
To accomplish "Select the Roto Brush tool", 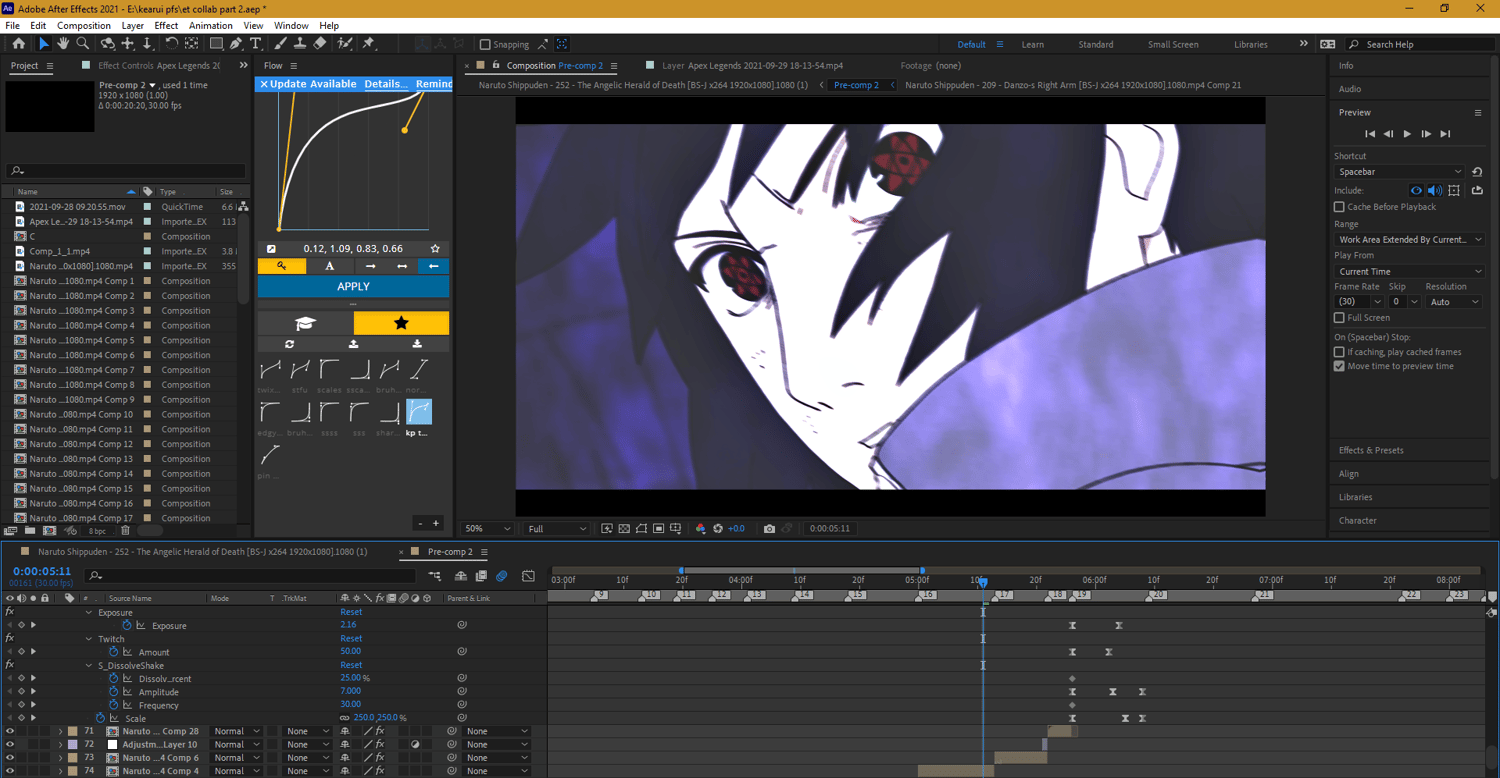I will coord(345,44).
